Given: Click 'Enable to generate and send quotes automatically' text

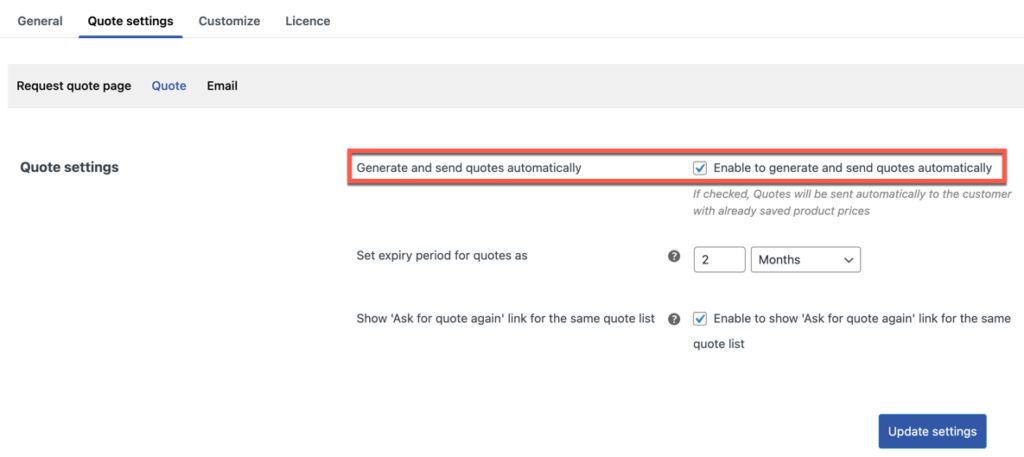Looking at the screenshot, I should tap(852, 168).
